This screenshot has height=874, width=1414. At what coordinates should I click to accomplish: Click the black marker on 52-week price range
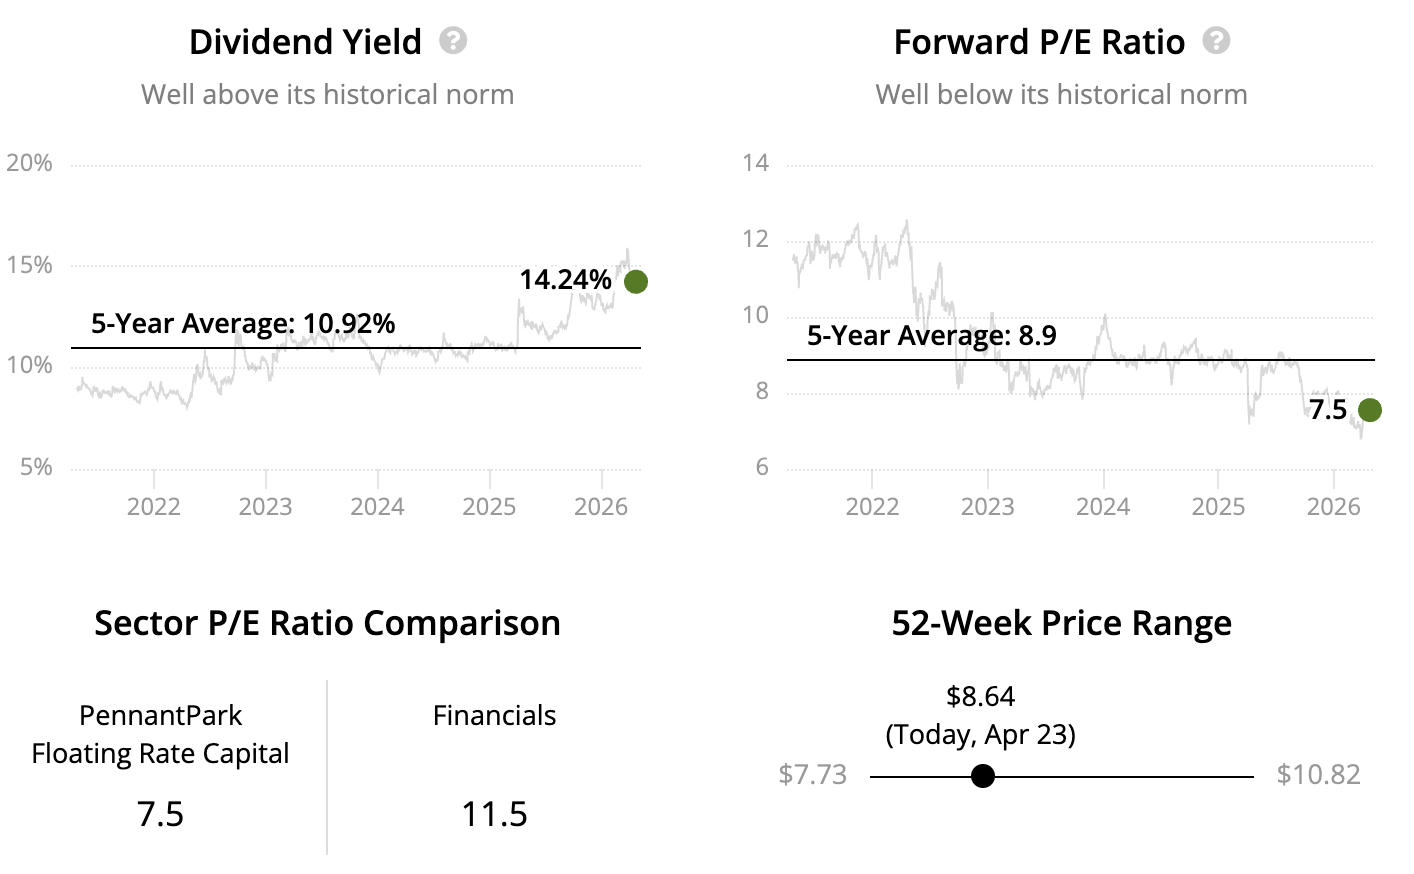(983, 776)
